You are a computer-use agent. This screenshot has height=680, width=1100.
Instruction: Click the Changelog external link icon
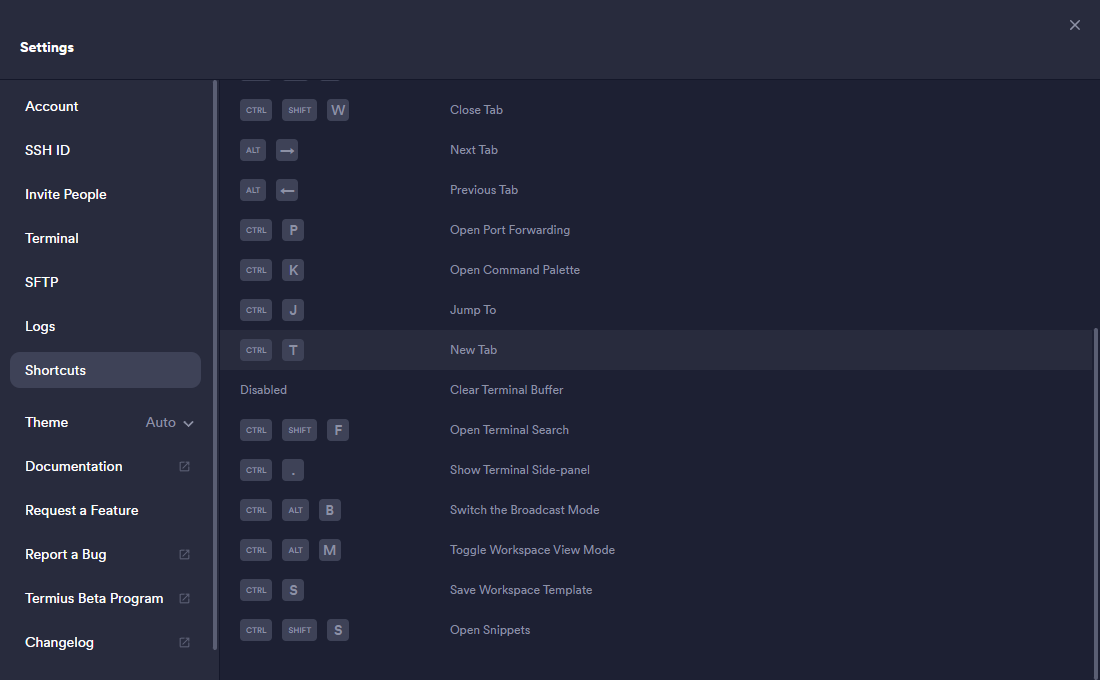185,642
